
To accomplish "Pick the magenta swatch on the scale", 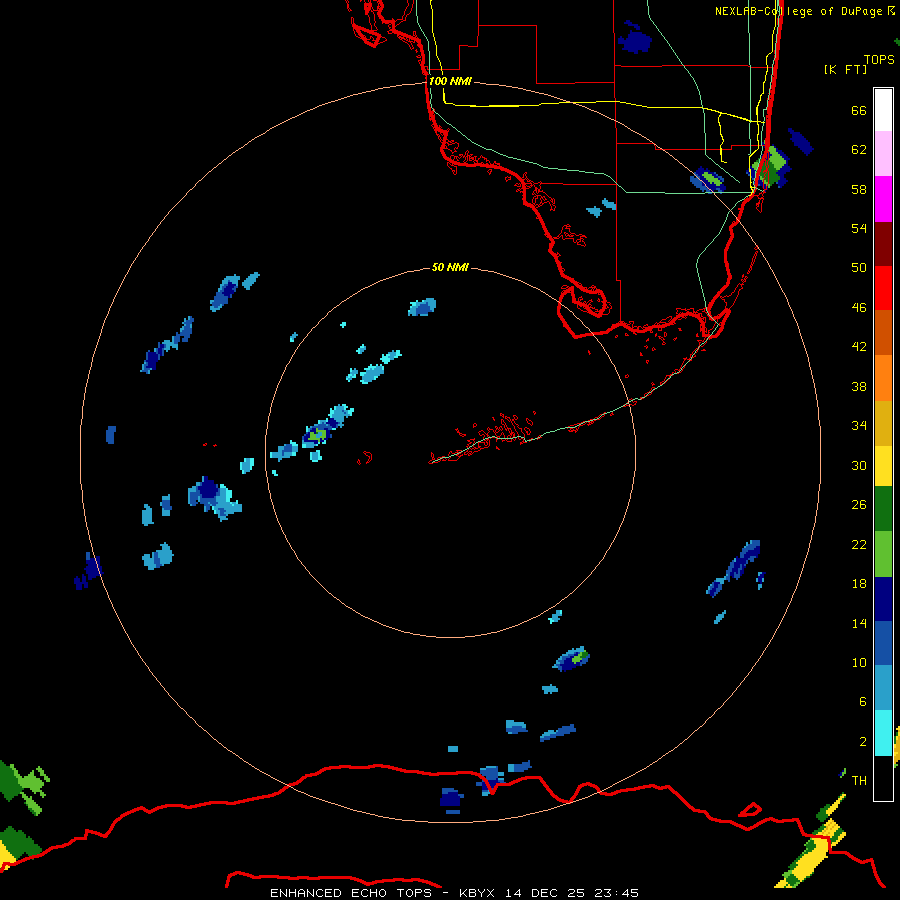I will (883, 199).
